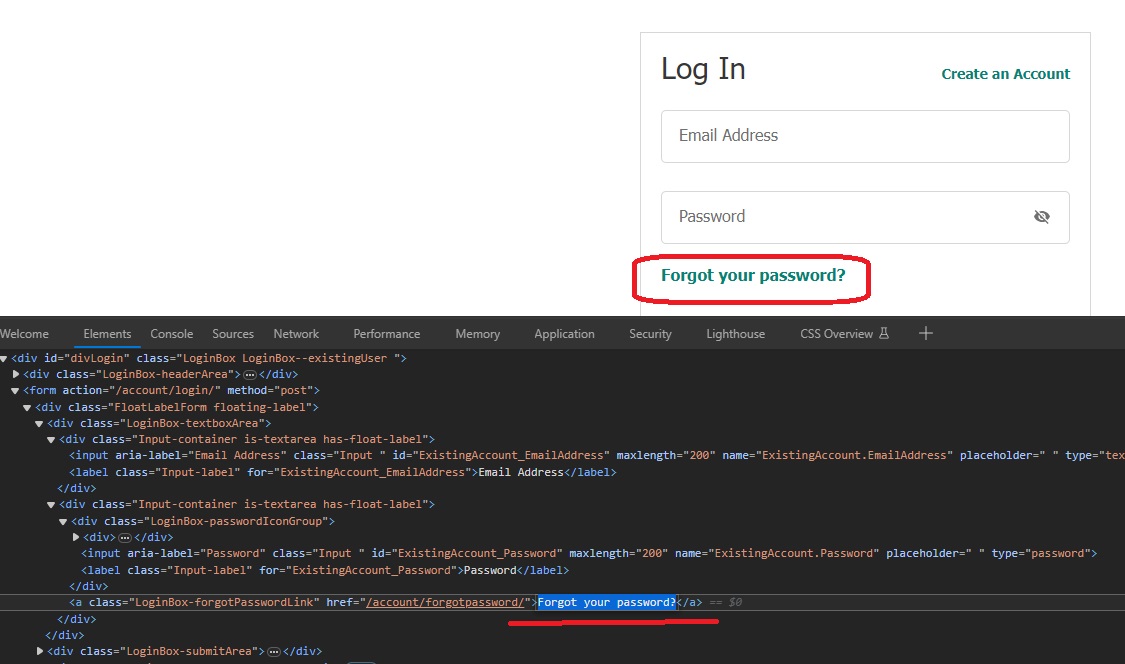Switch to the Lighthouse tab
This screenshot has height=664, width=1125.
tap(735, 333)
